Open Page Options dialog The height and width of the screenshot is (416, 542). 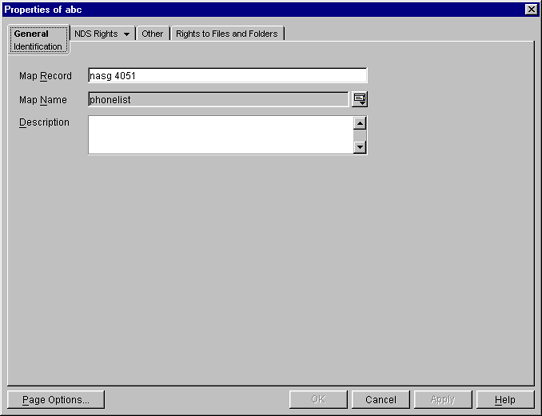[56, 400]
